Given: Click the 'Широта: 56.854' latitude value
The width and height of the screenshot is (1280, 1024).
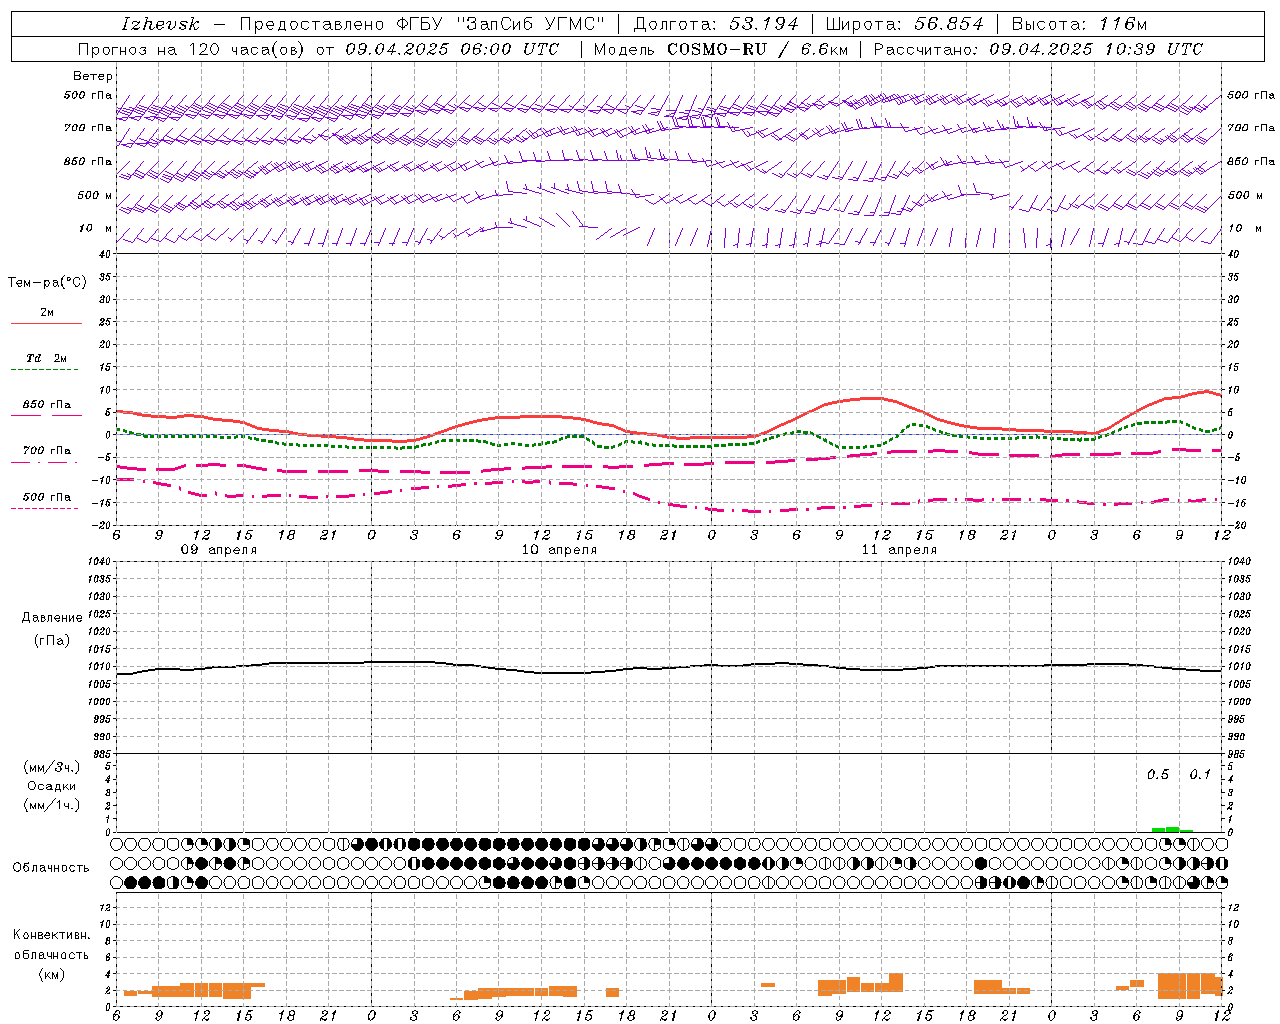Looking at the screenshot, I should 904,24.
